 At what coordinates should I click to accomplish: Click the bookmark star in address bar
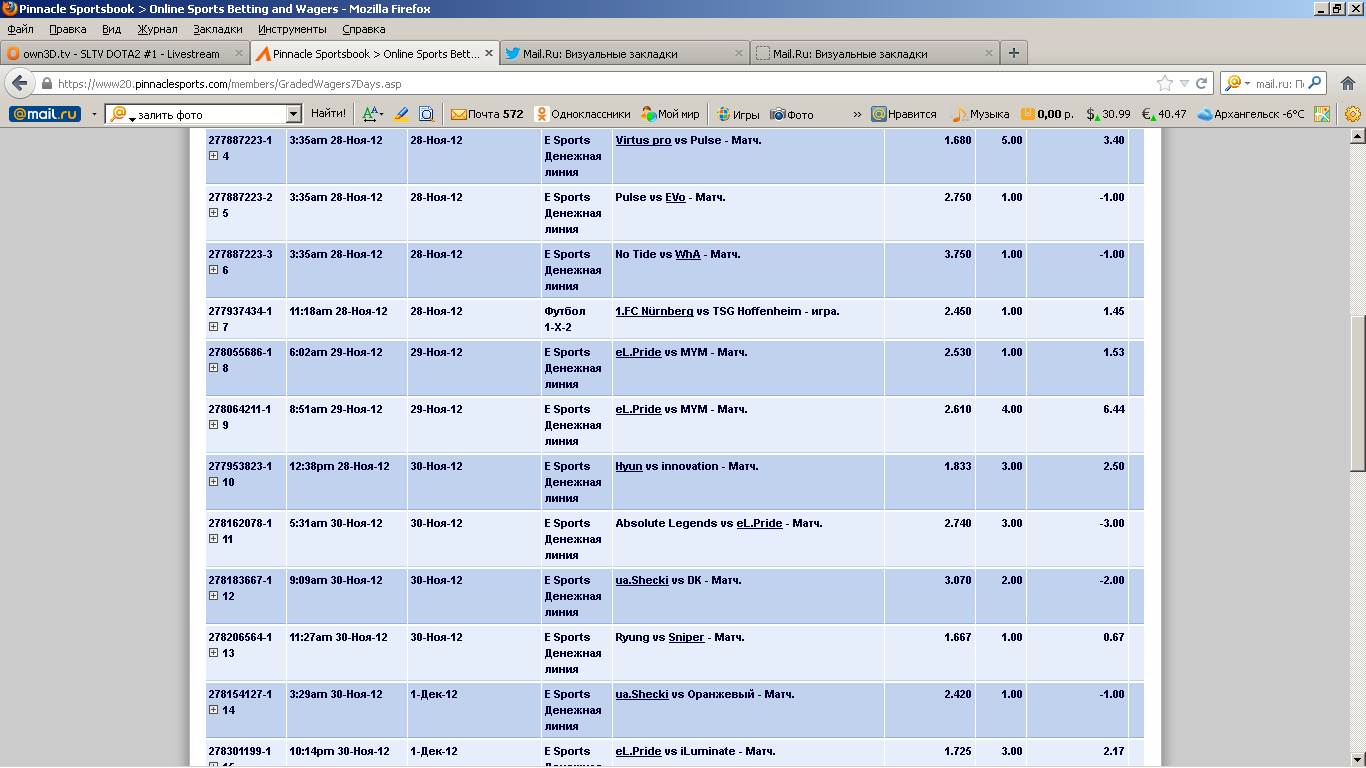pyautogui.click(x=1165, y=83)
